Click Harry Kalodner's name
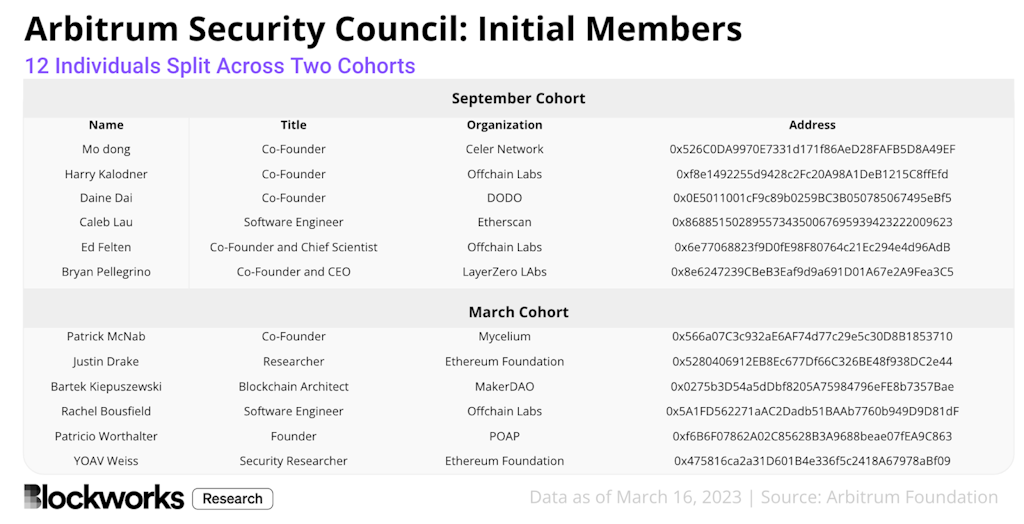This screenshot has width=1024, height=524. point(106,174)
